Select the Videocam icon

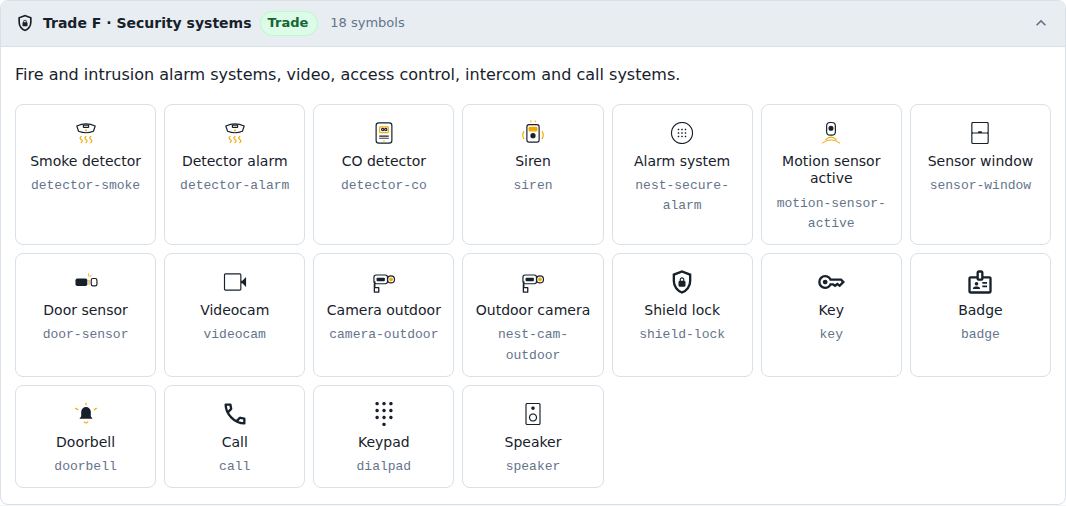coord(235,282)
